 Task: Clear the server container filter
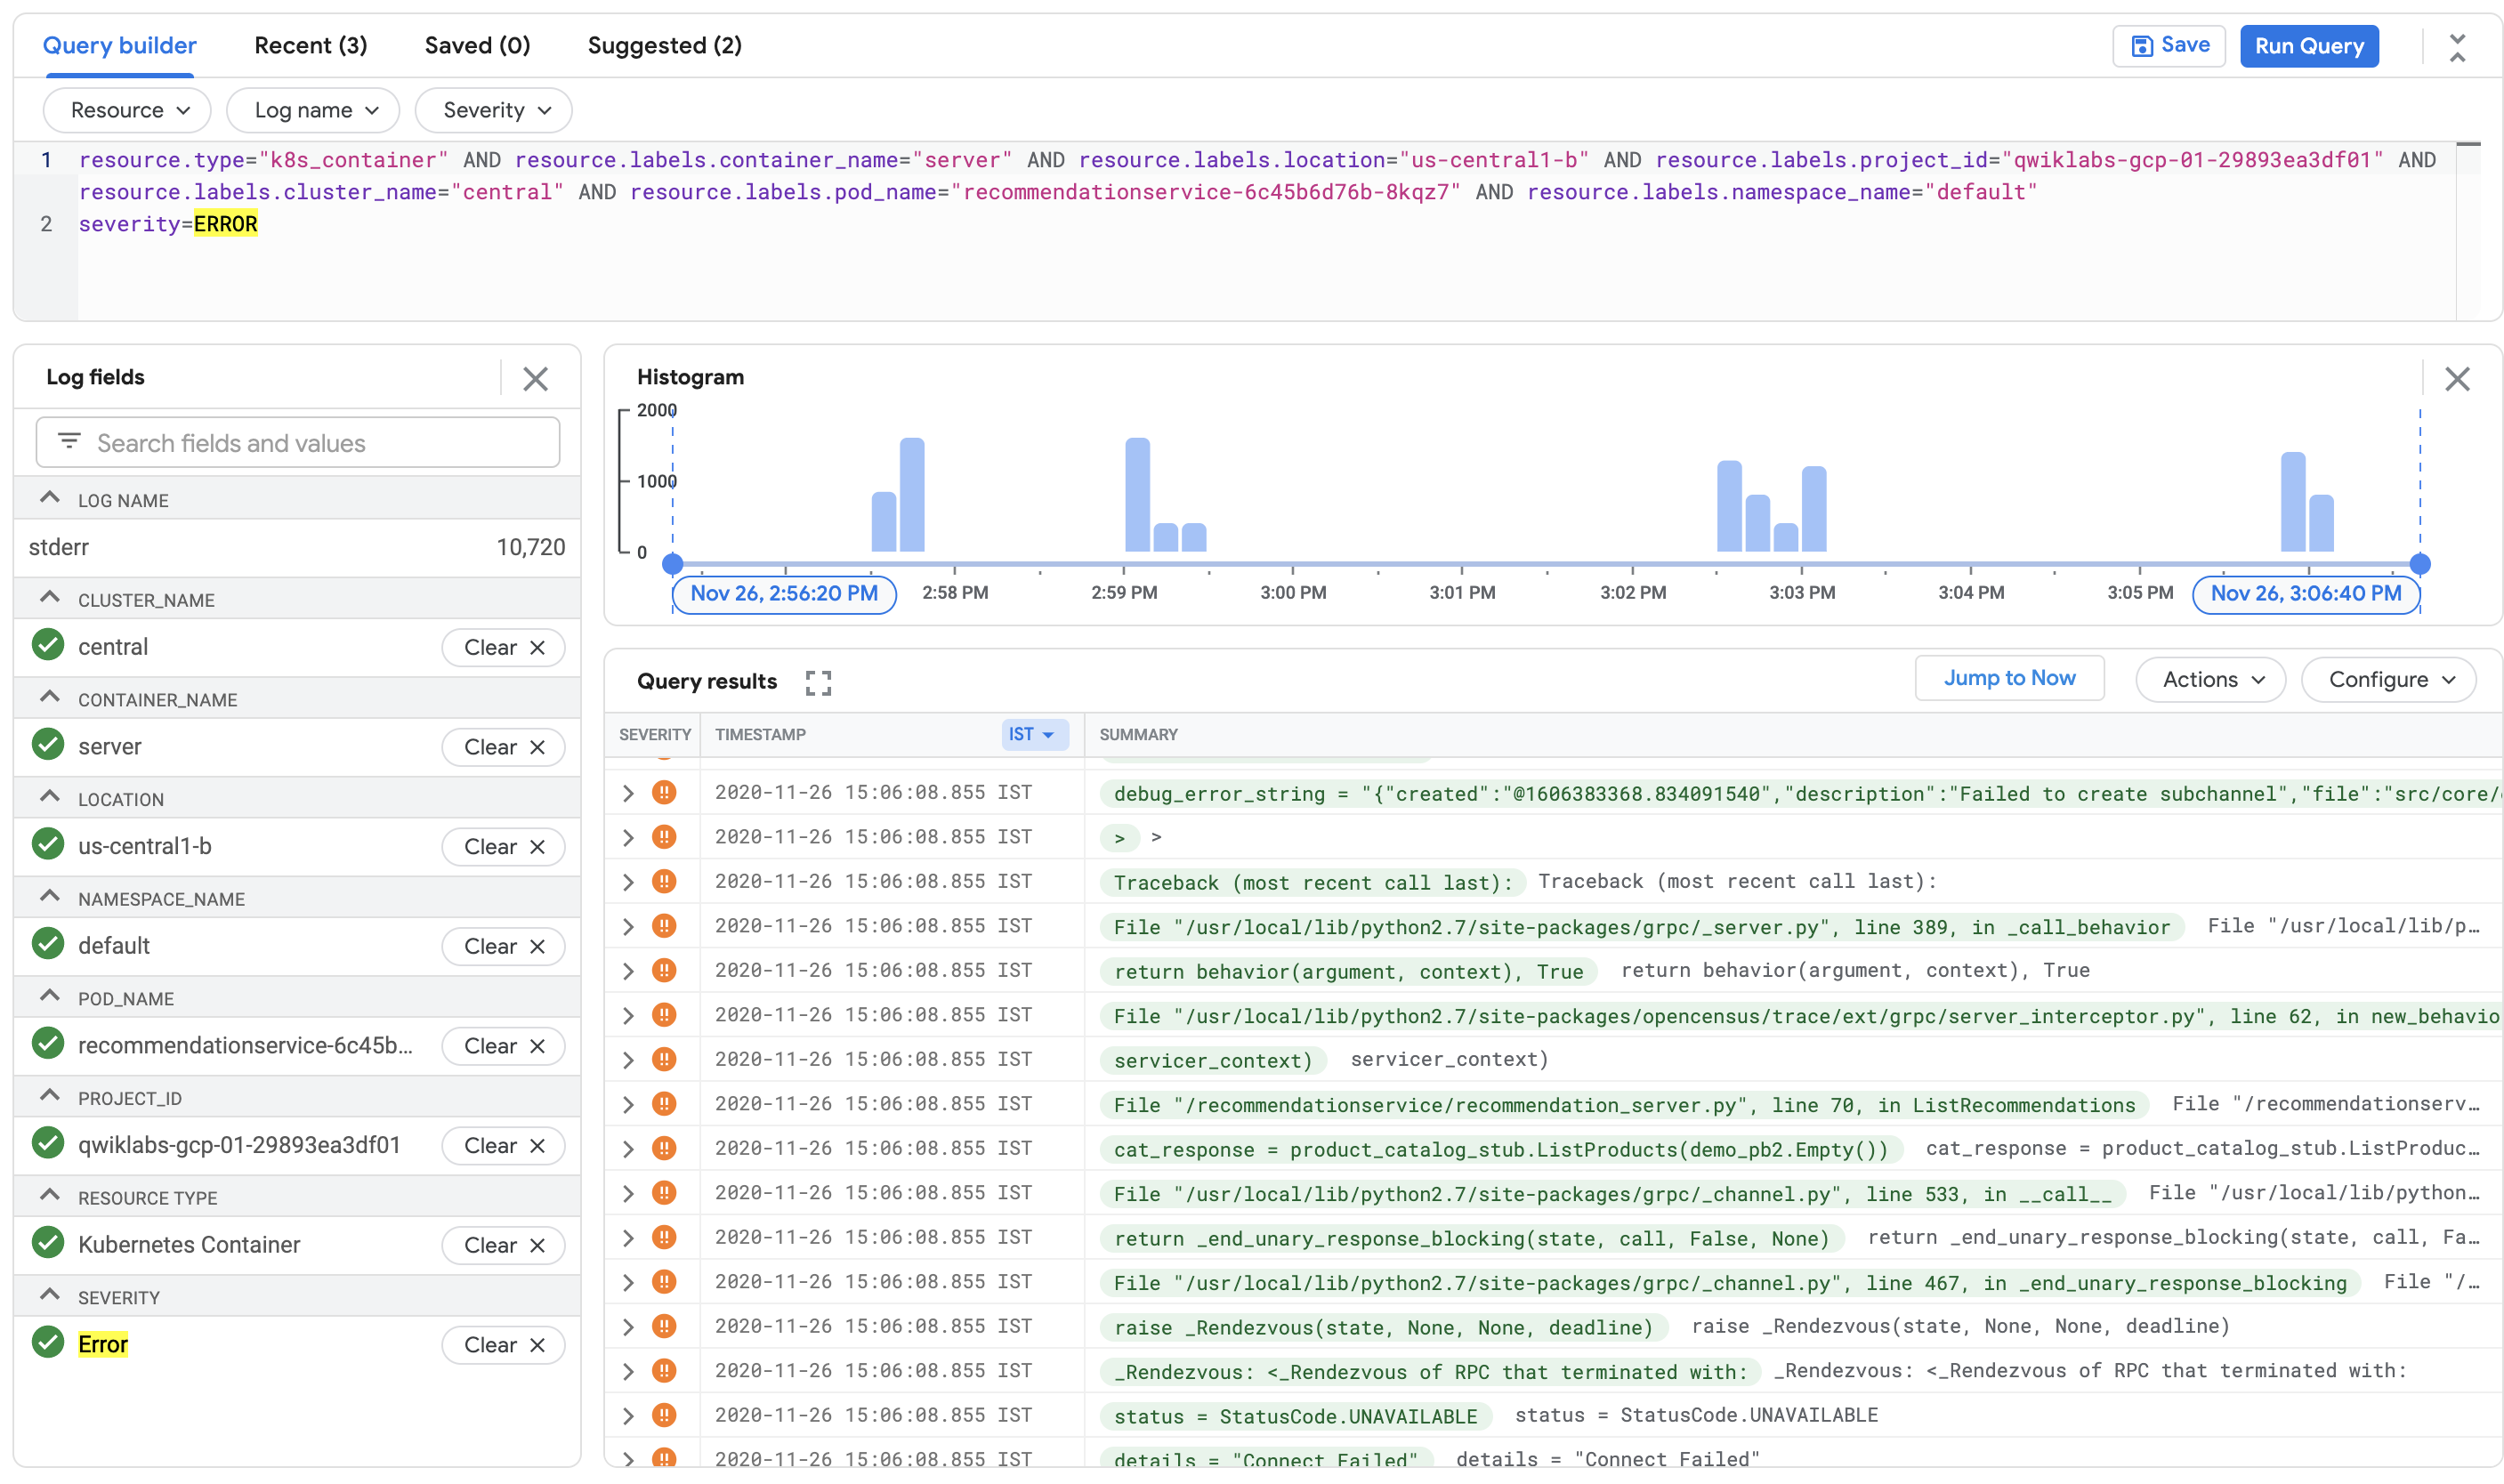pyautogui.click(x=503, y=747)
